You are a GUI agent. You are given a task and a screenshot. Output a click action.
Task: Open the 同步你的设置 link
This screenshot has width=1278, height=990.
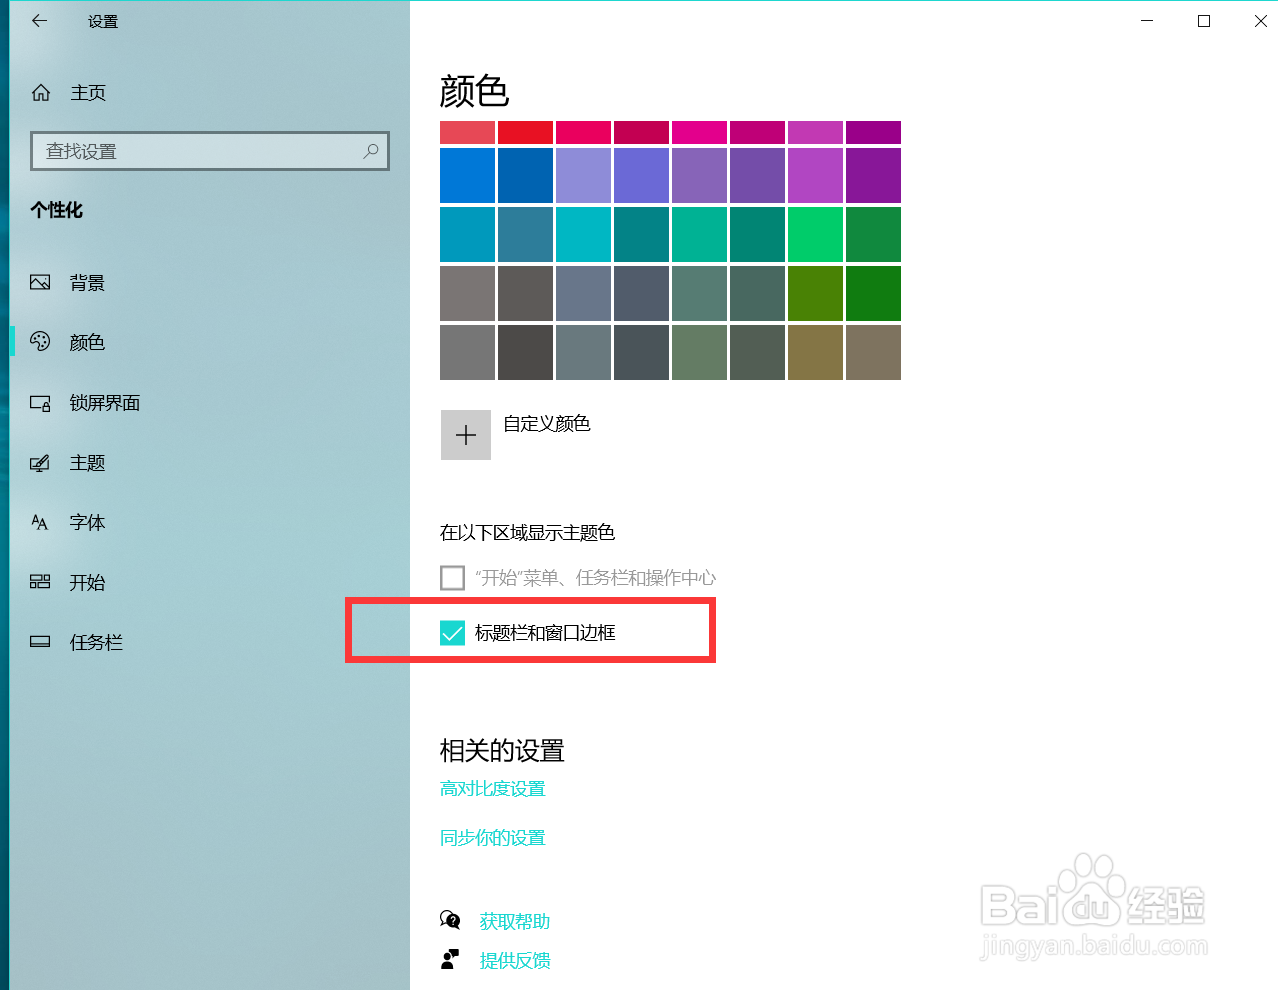493,838
